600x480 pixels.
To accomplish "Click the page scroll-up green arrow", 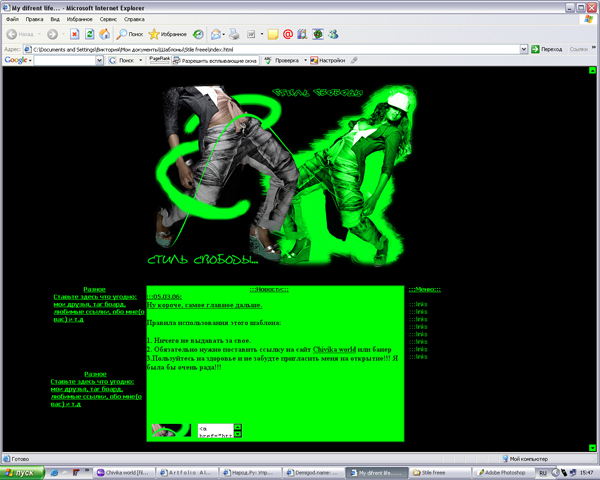I will click(x=592, y=70).
